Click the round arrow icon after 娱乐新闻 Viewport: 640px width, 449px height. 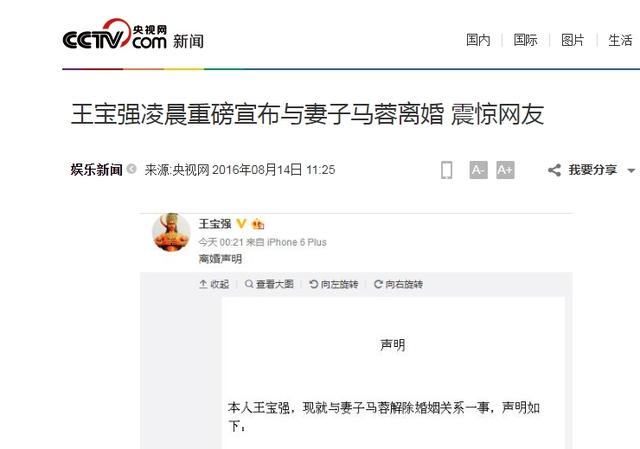coord(131,169)
